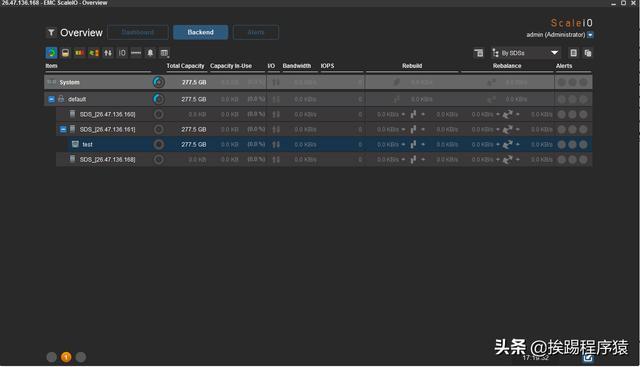
Task: Click the test row rebuild icon
Action: [413, 145]
